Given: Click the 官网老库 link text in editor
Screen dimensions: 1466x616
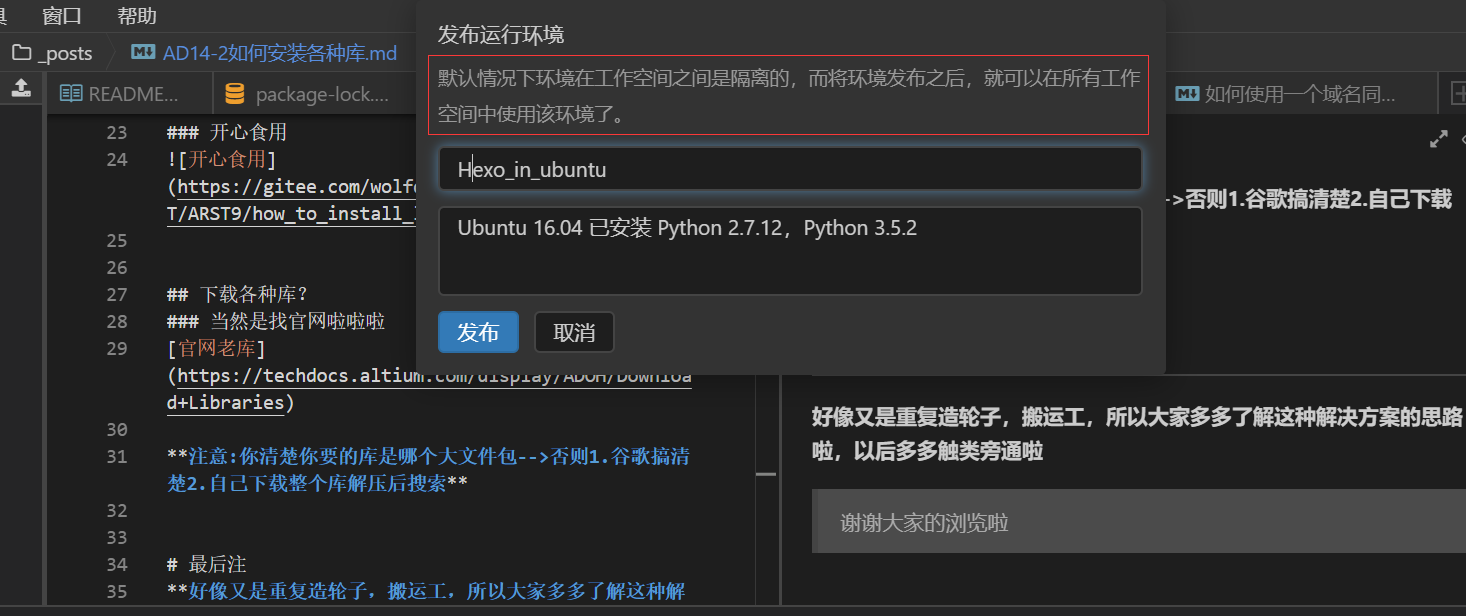Looking at the screenshot, I should click(x=216, y=348).
